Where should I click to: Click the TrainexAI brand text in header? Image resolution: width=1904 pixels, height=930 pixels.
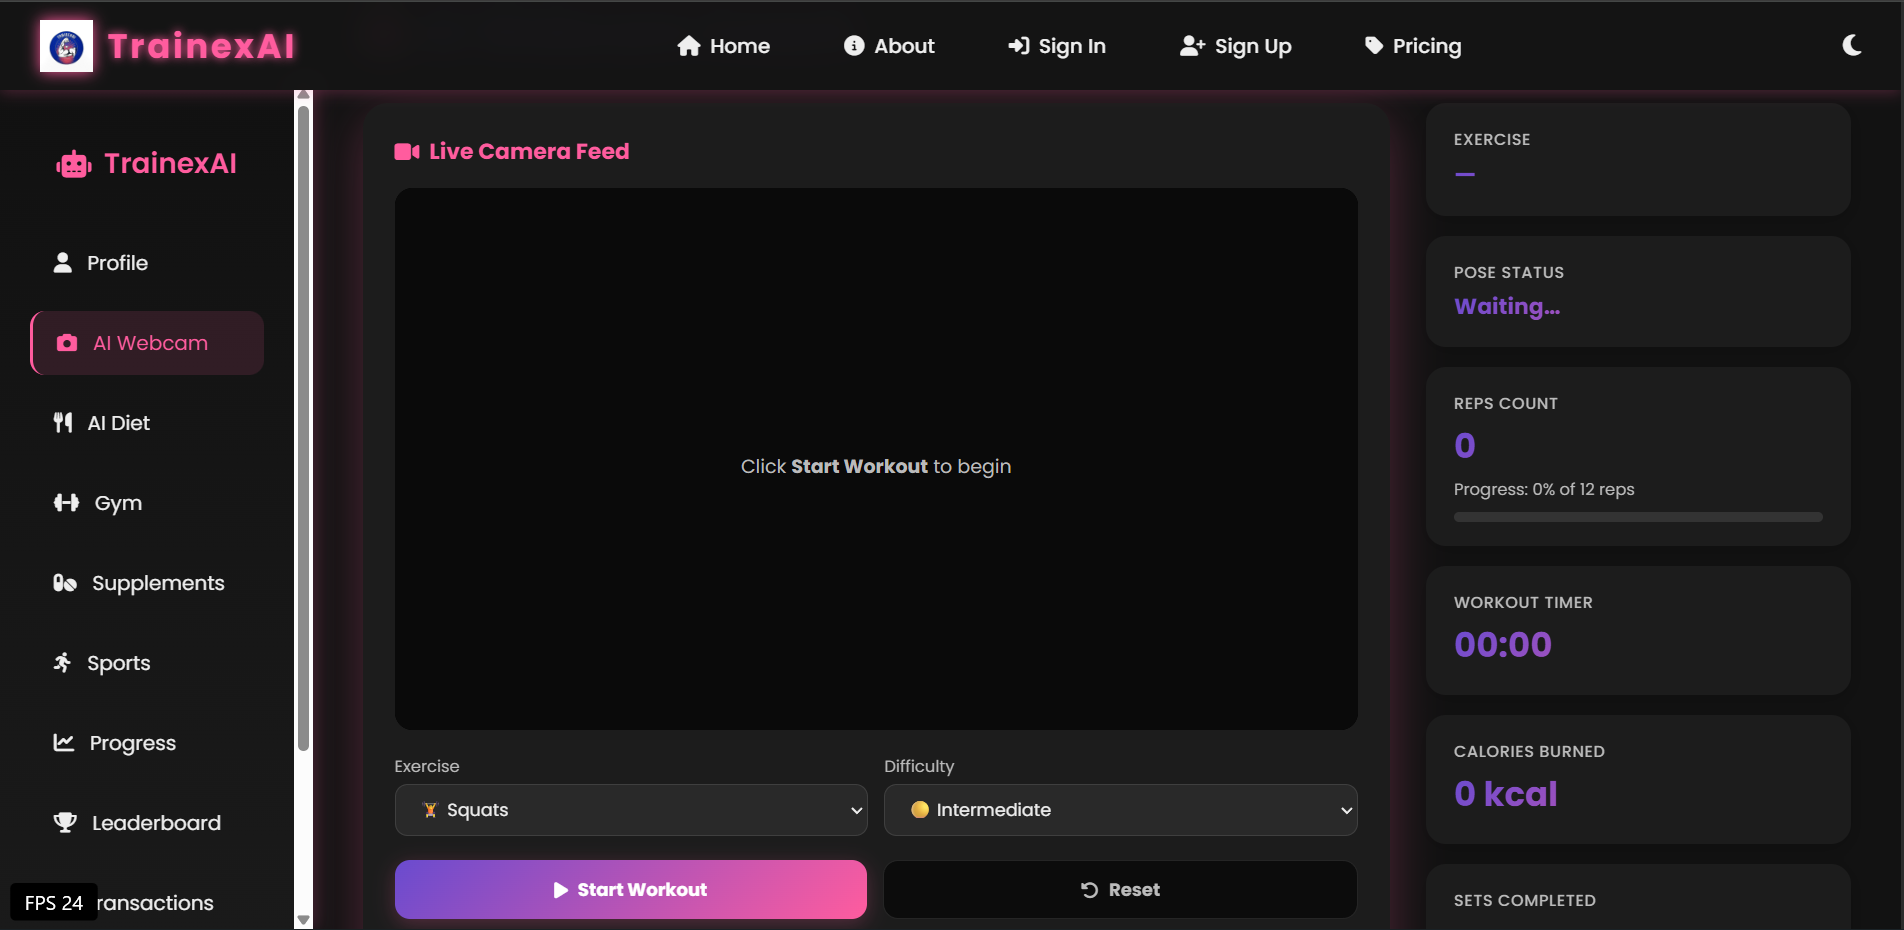pyautogui.click(x=201, y=46)
